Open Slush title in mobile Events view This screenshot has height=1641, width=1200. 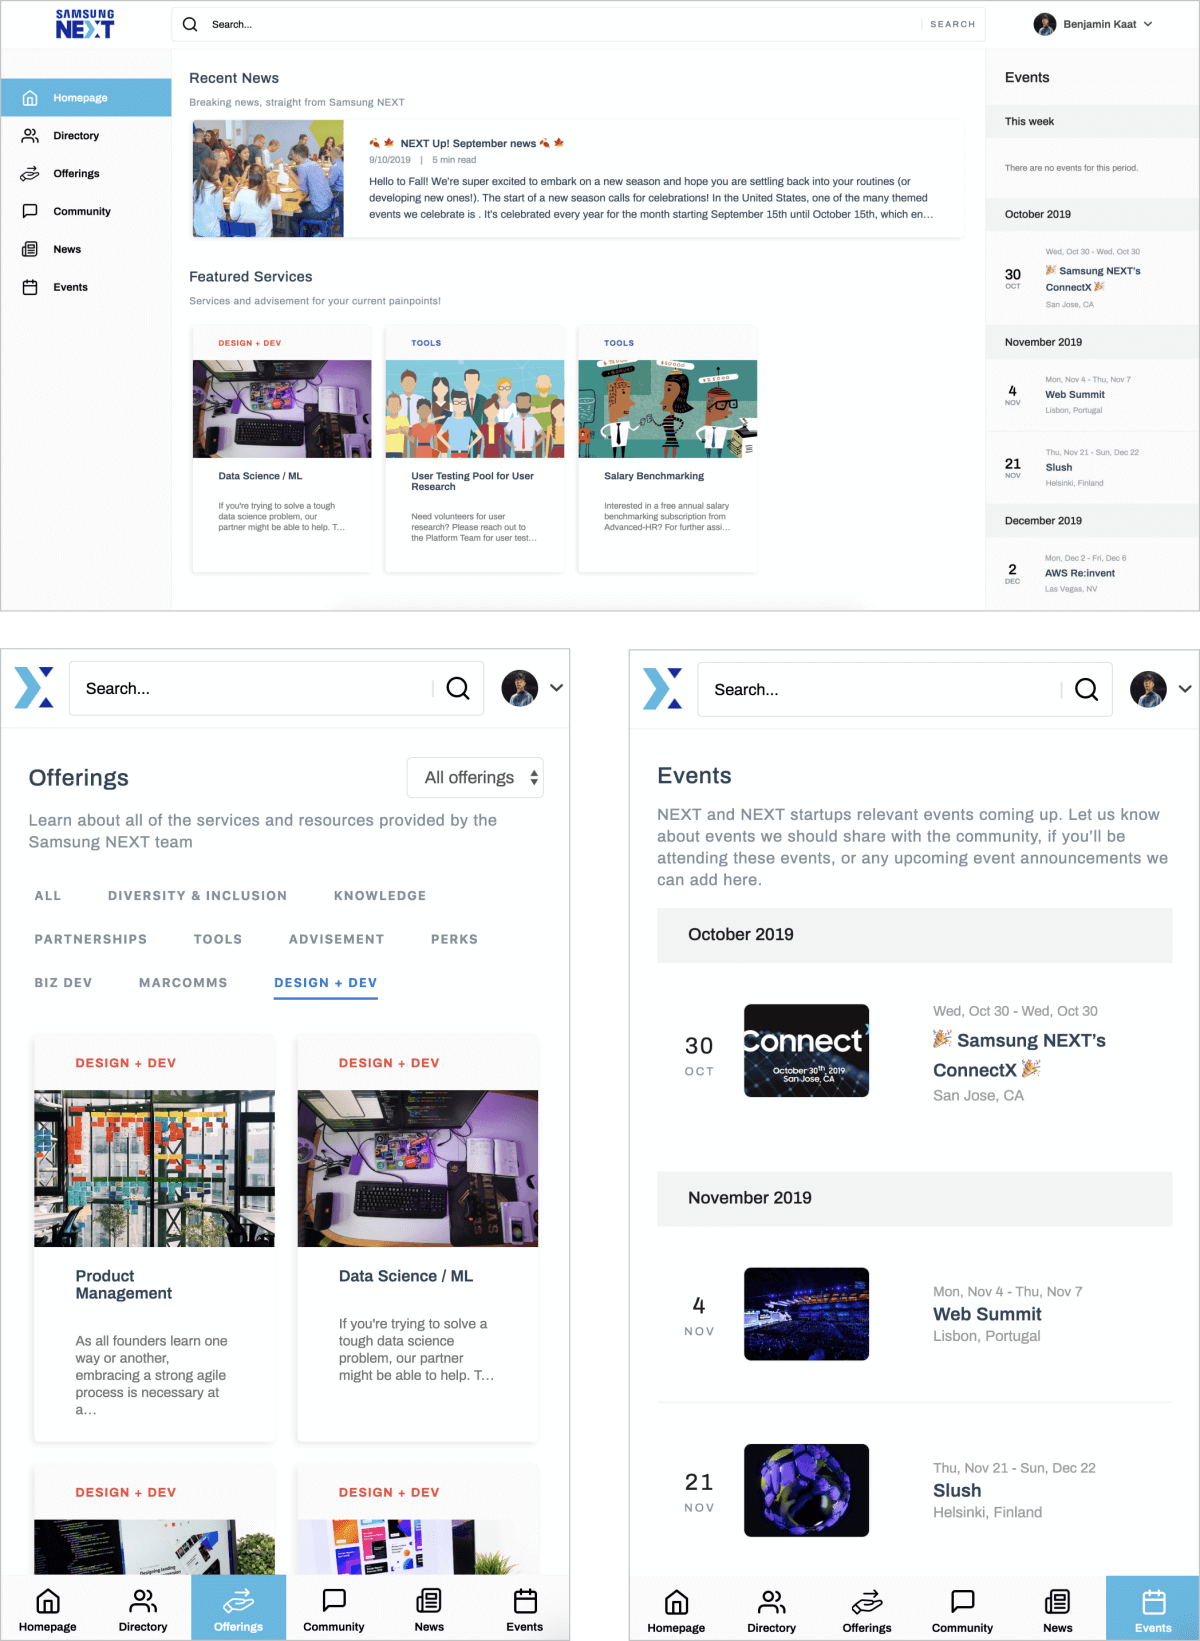[x=957, y=1490]
